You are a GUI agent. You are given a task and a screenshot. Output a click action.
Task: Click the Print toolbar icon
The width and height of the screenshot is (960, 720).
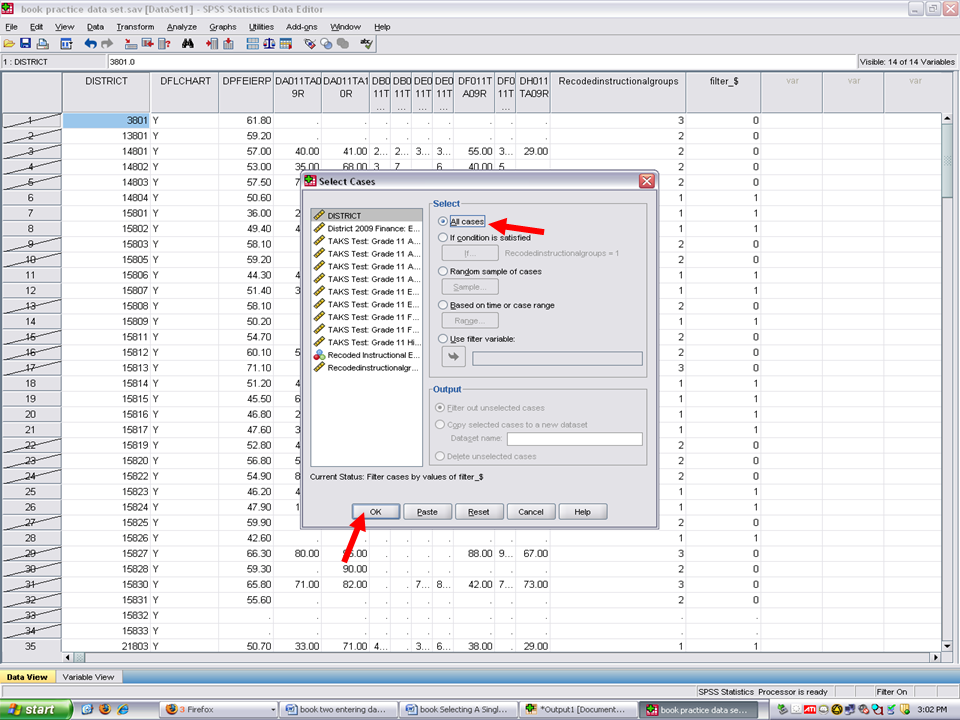[x=41, y=44]
